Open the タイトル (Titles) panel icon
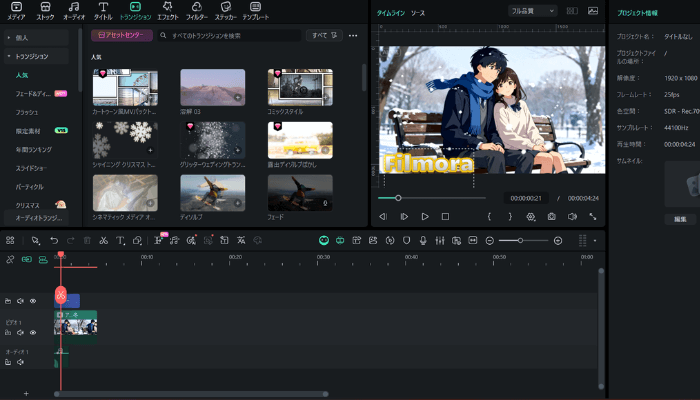The image size is (700, 400). point(103,10)
